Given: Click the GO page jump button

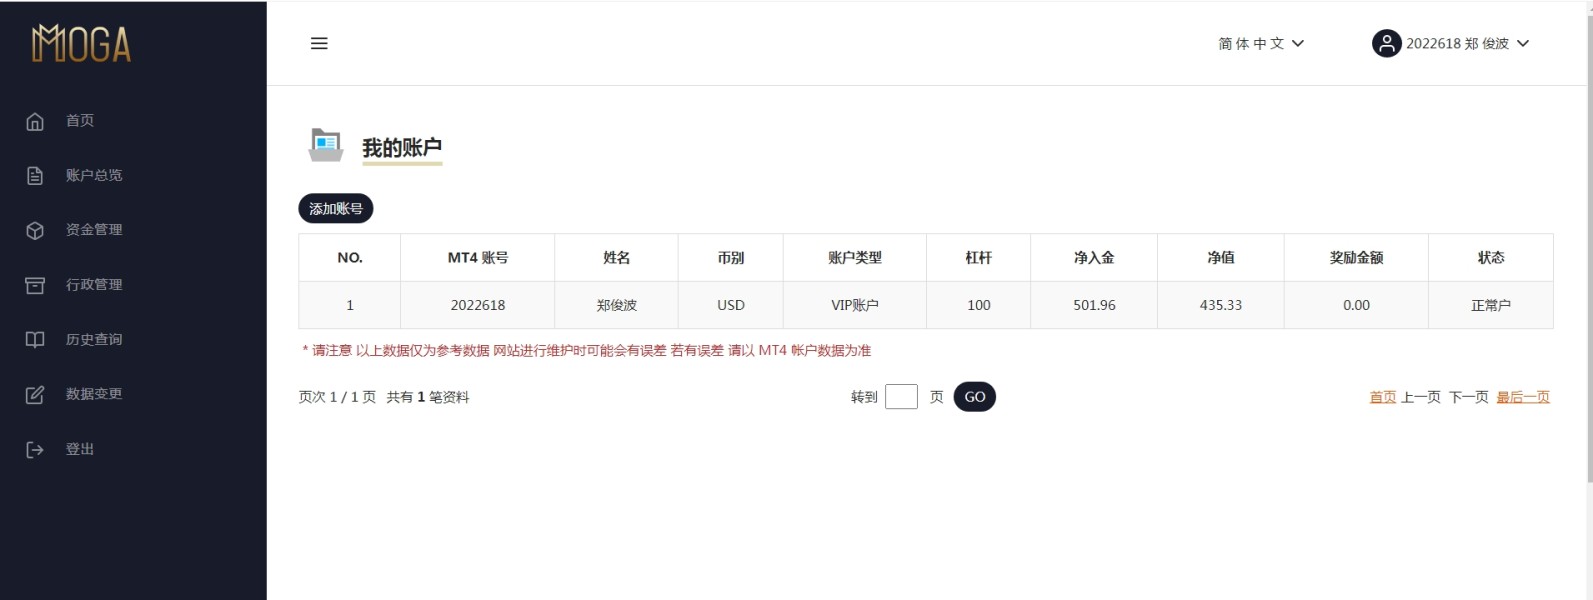Looking at the screenshot, I should click(x=974, y=397).
